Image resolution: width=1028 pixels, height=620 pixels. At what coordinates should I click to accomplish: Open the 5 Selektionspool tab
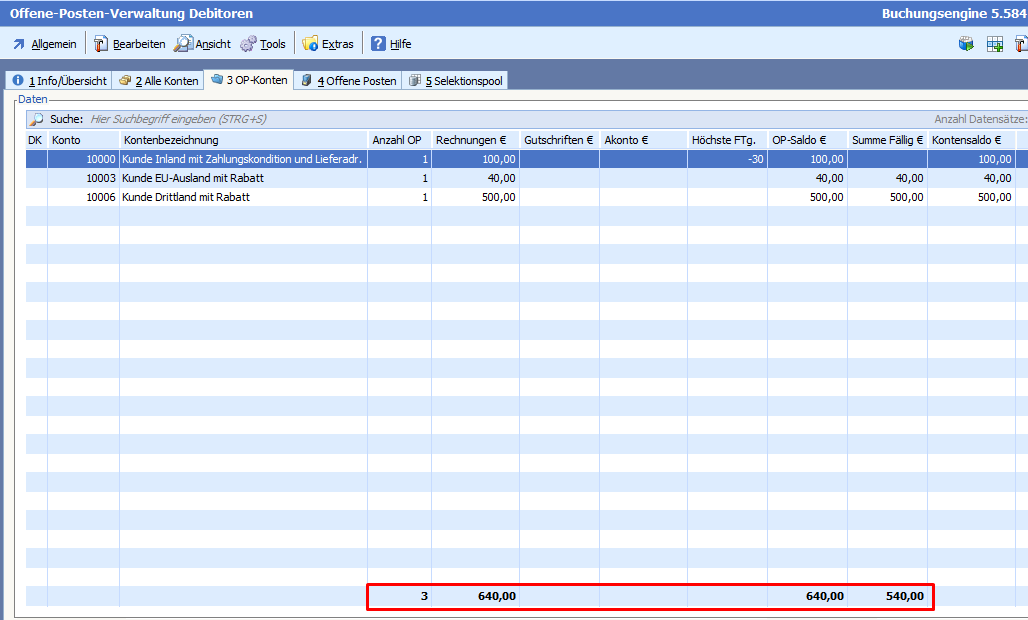coord(455,81)
